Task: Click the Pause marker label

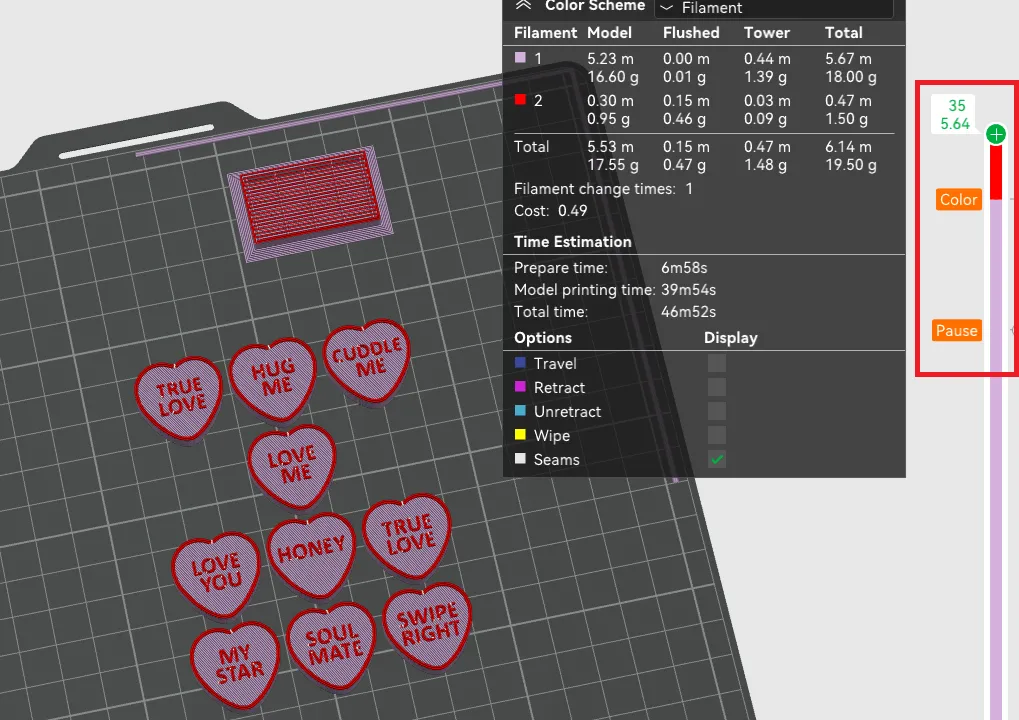Action: click(x=957, y=331)
